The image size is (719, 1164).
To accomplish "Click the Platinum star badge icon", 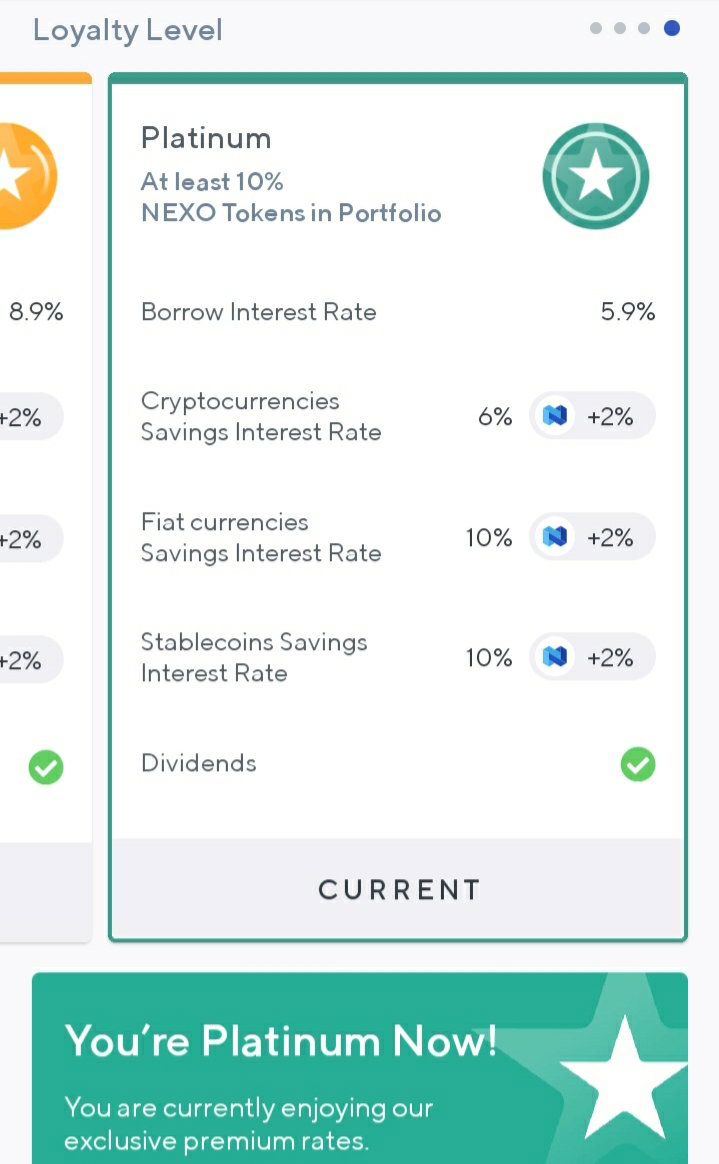I will [x=595, y=176].
